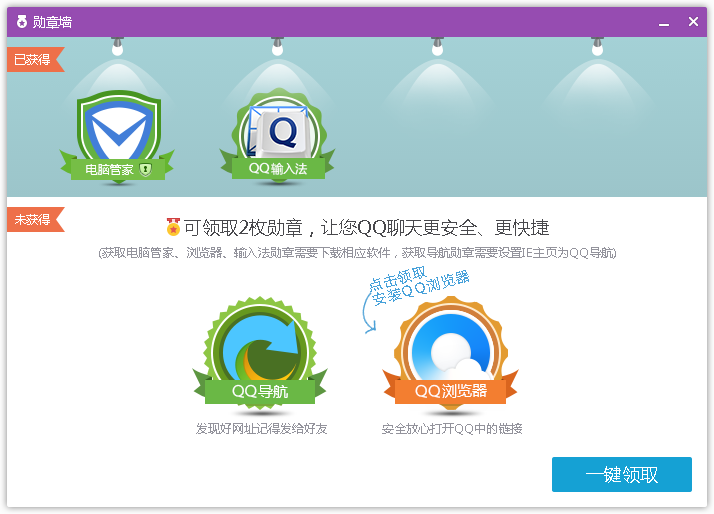The width and height of the screenshot is (714, 514).
Task: Click the QQ输入法 green ribbon label
Action: (x=277, y=169)
